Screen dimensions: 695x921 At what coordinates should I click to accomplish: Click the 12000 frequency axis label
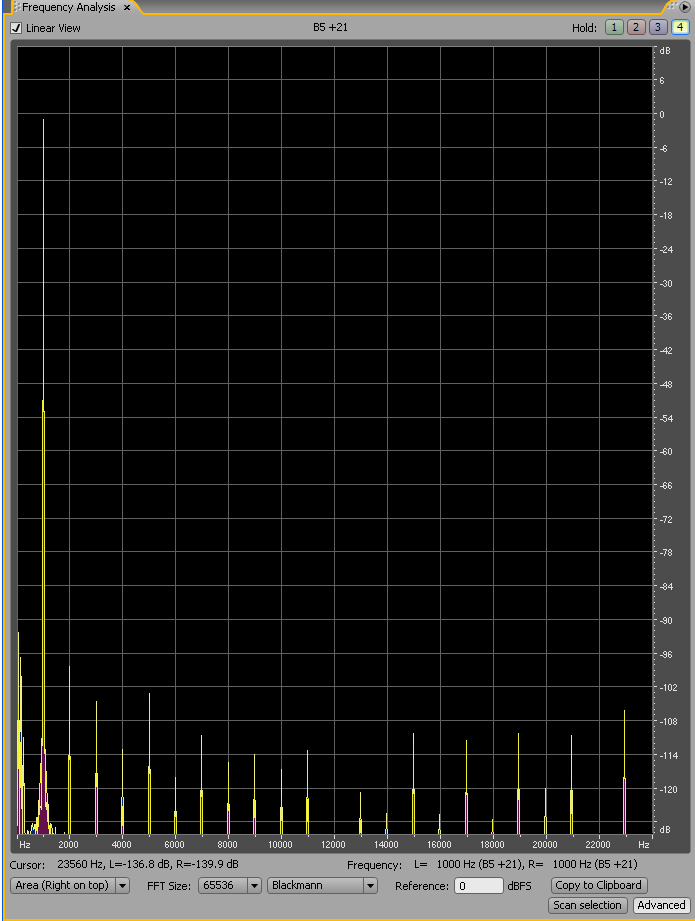pyautogui.click(x=333, y=844)
